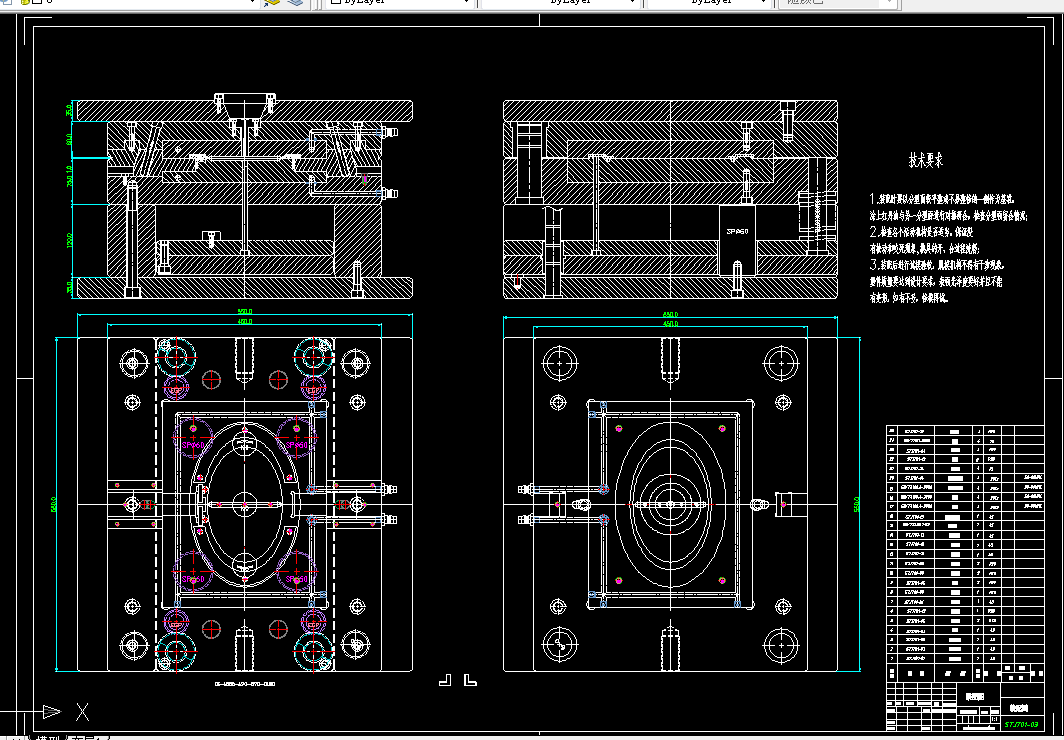Select the bottom-right magenta SP∅60 circle

[x=296, y=571]
